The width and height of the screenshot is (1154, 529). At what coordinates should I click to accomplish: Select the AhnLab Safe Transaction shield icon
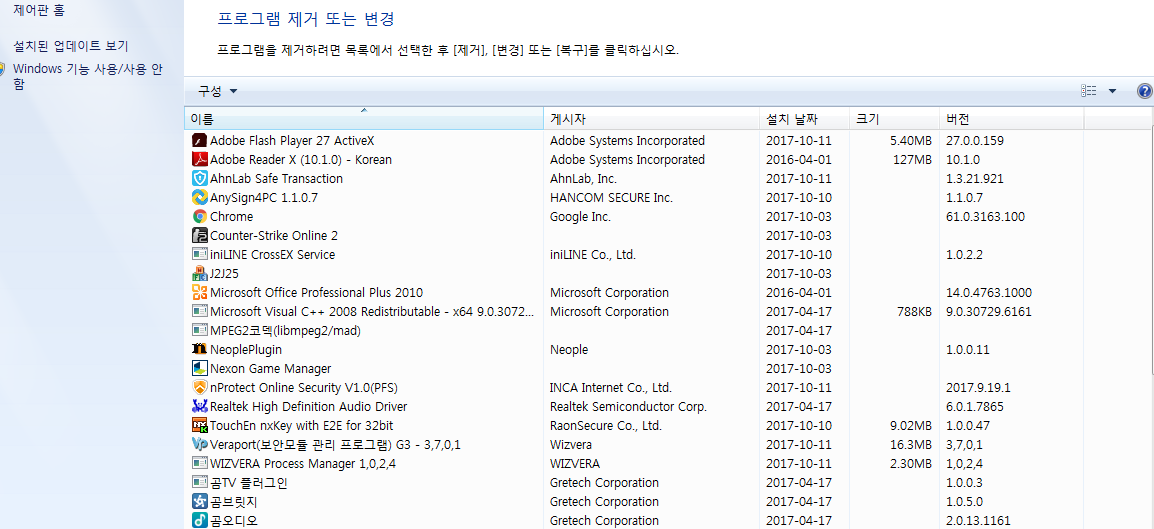pos(199,179)
